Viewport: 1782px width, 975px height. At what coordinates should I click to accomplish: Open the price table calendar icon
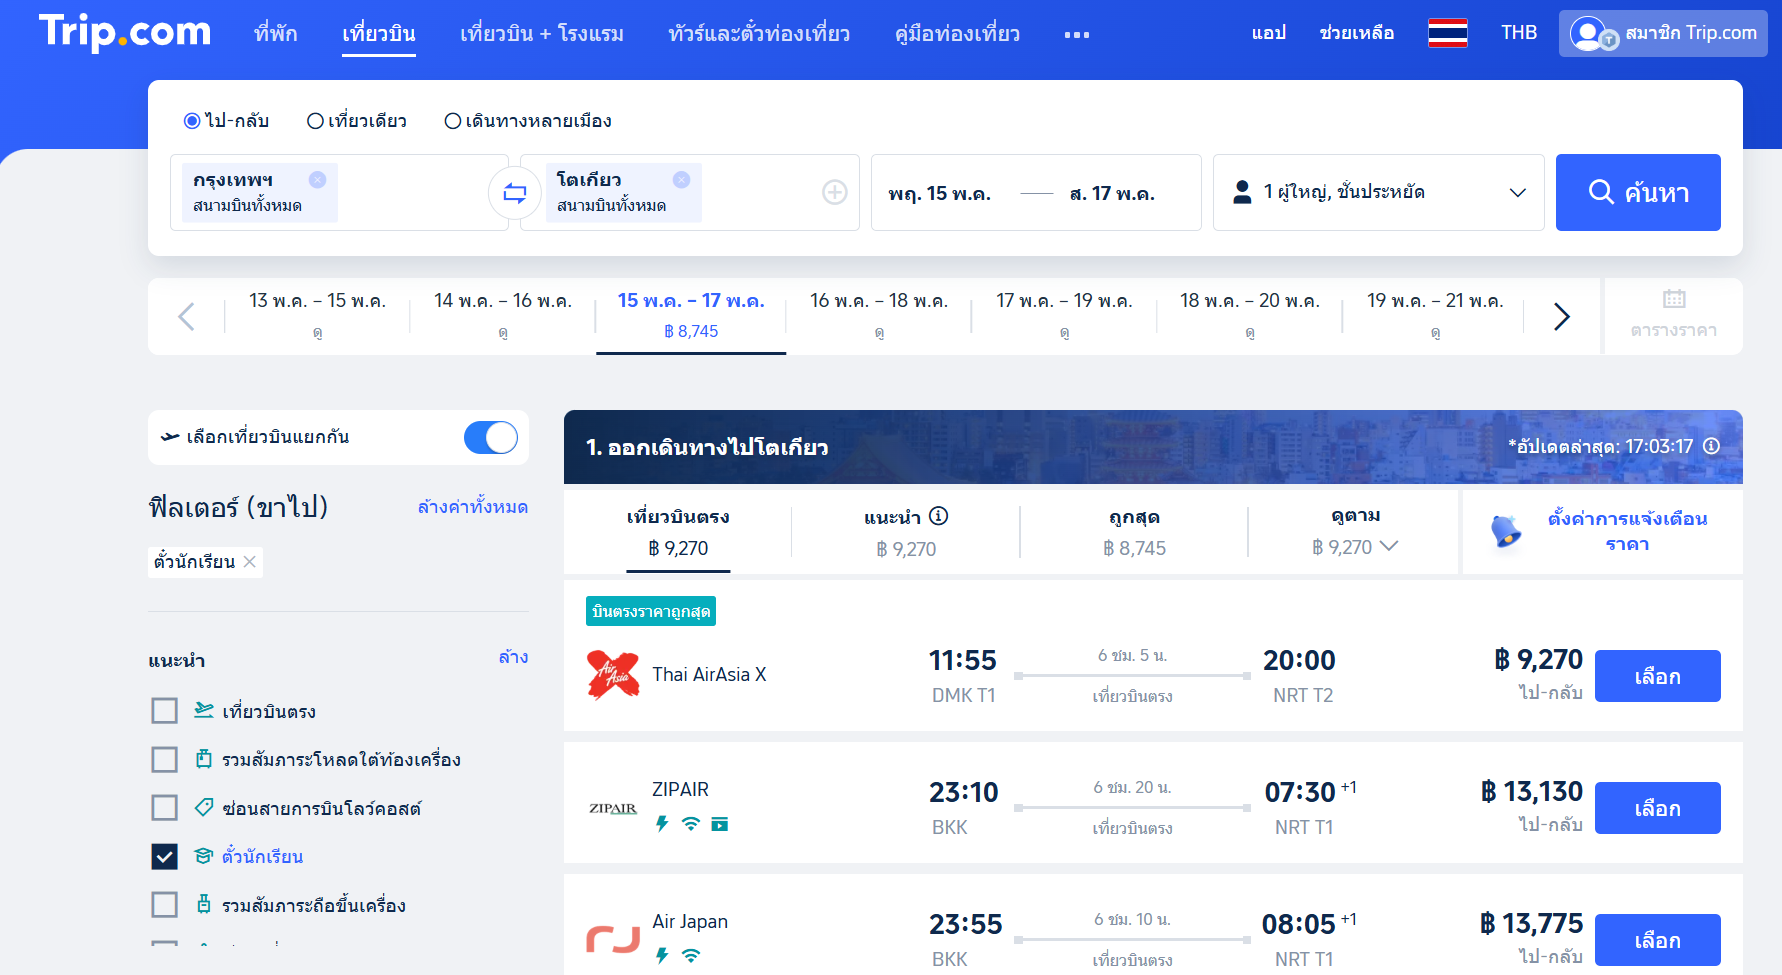click(x=1674, y=298)
